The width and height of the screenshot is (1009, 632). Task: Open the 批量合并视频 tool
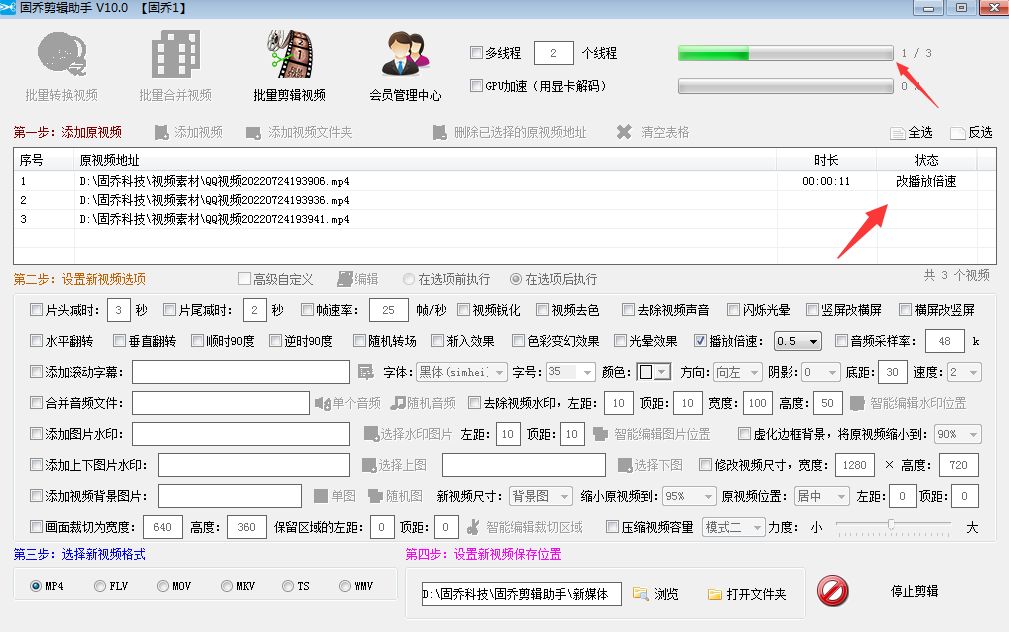pyautogui.click(x=174, y=65)
